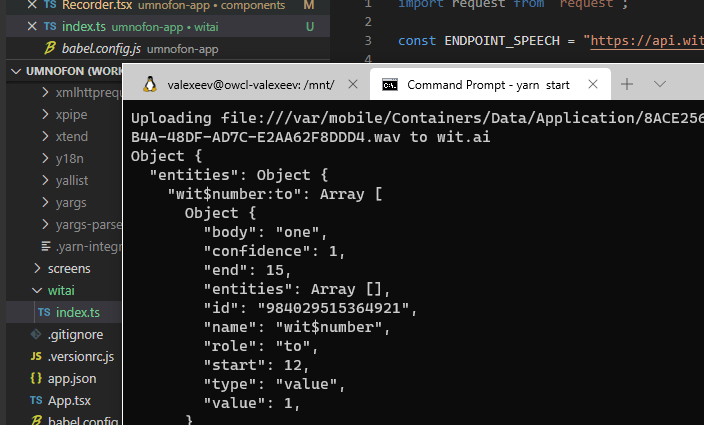
Task: Click the TS icon of Recorder.tsx
Action: pyautogui.click(x=50, y=5)
